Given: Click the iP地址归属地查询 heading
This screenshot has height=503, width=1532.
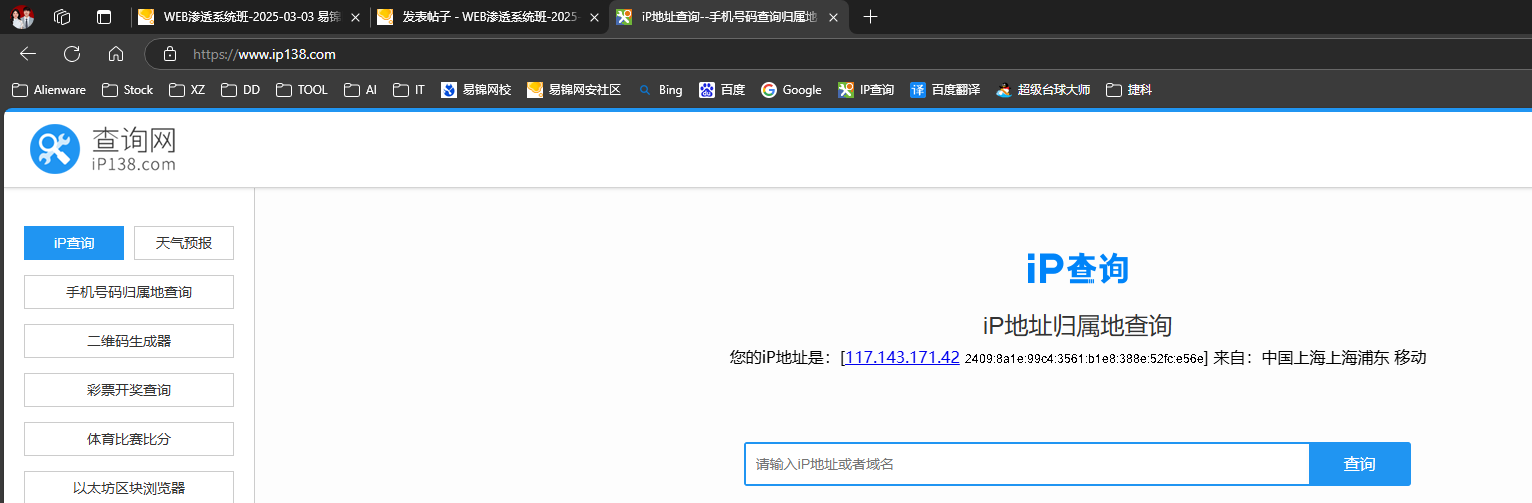Looking at the screenshot, I should [x=1077, y=325].
